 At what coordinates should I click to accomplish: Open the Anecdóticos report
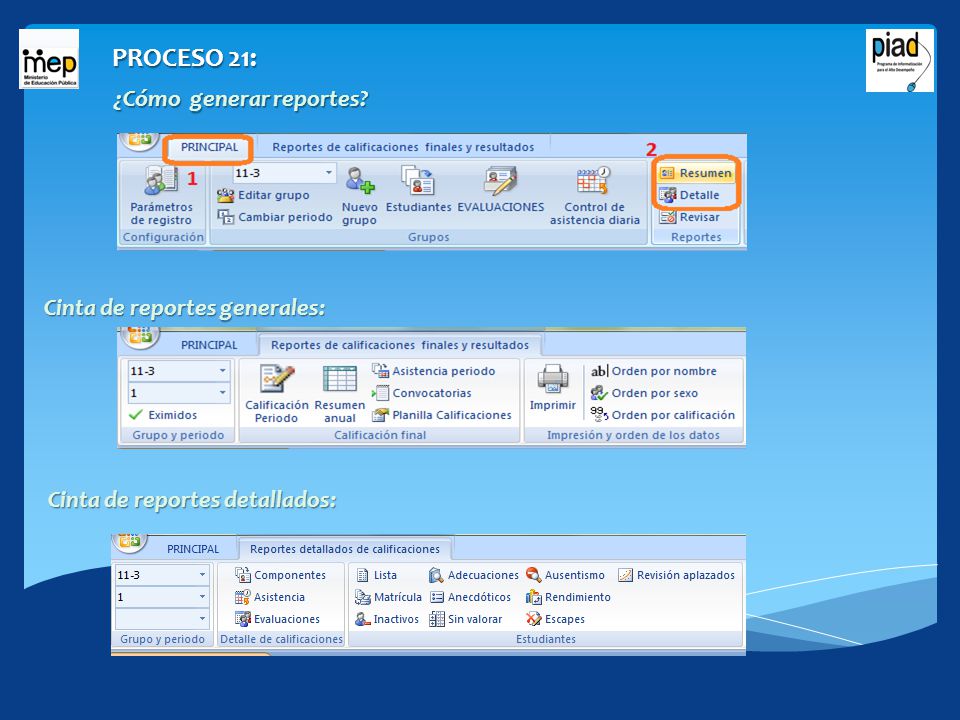tap(470, 597)
